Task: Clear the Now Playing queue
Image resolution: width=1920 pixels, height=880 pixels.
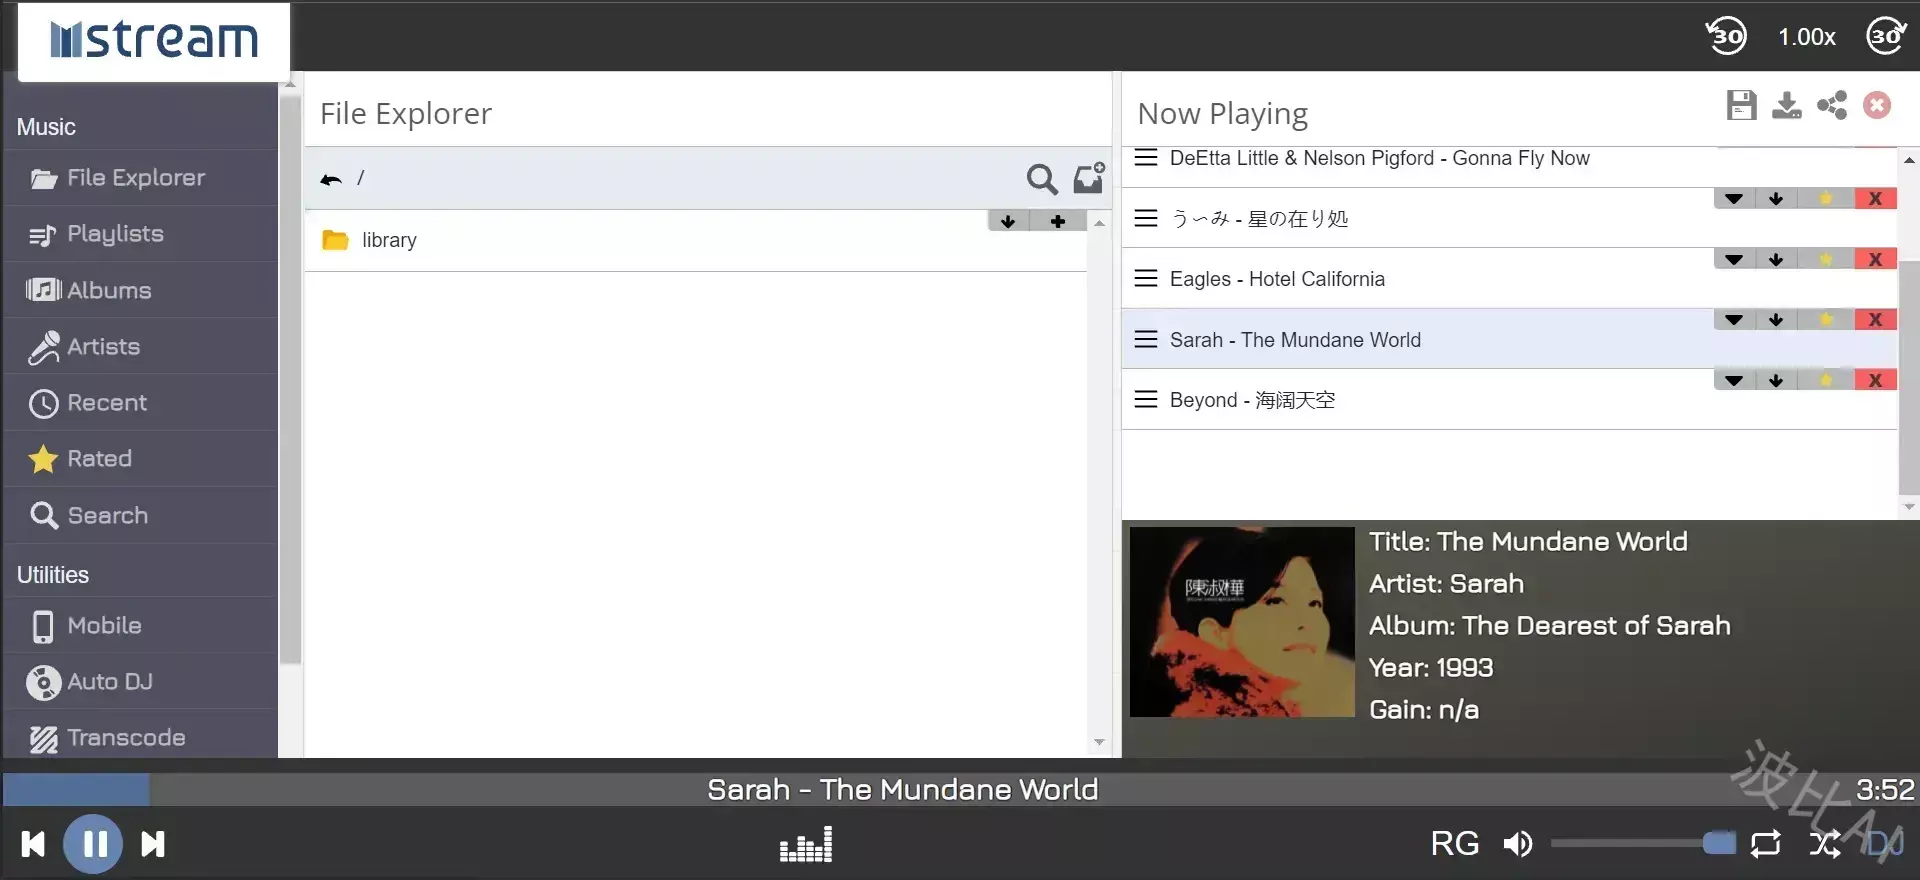Action: [1877, 105]
